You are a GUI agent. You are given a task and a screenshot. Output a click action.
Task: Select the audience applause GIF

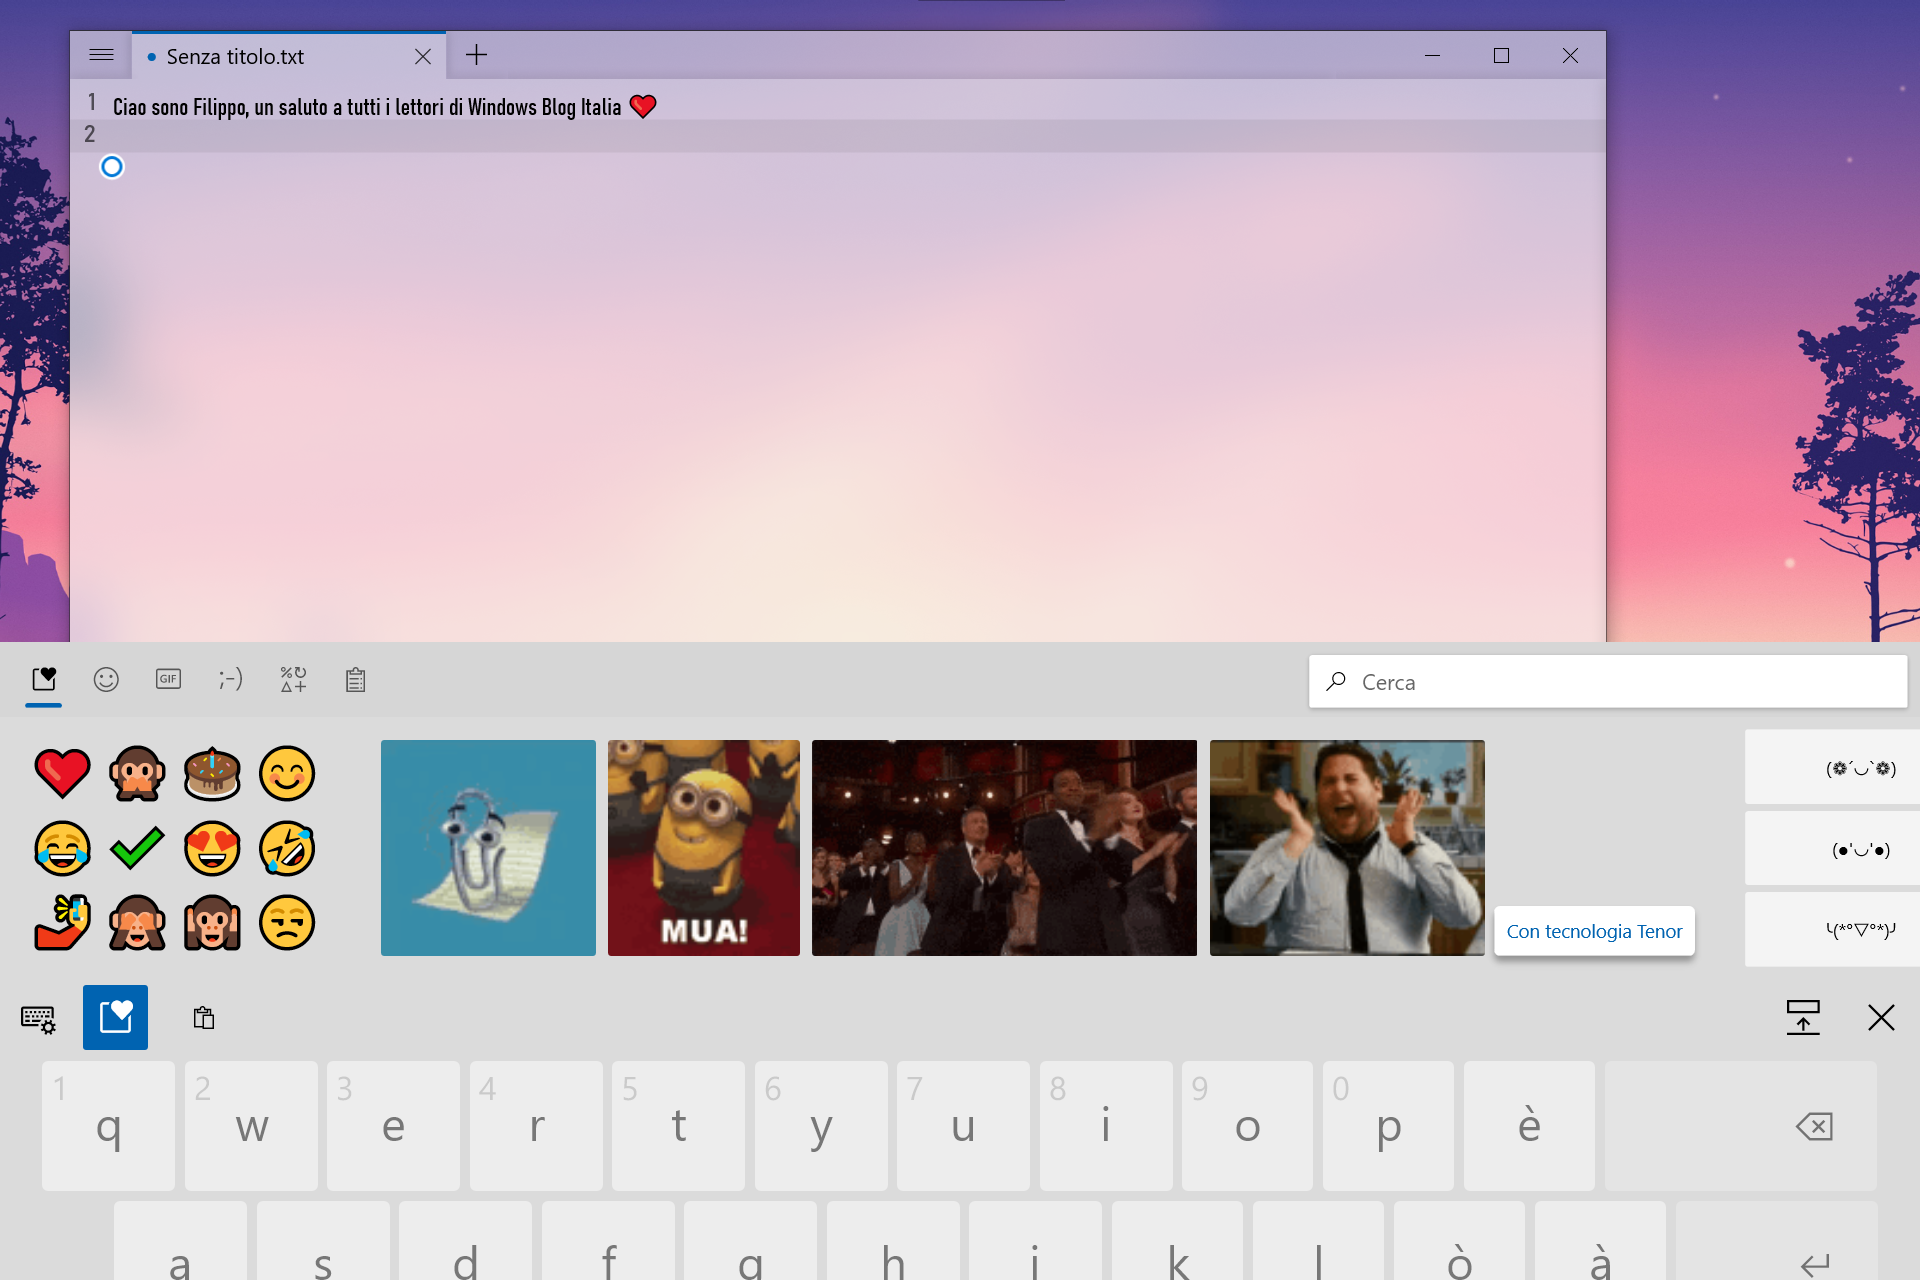coord(1004,848)
